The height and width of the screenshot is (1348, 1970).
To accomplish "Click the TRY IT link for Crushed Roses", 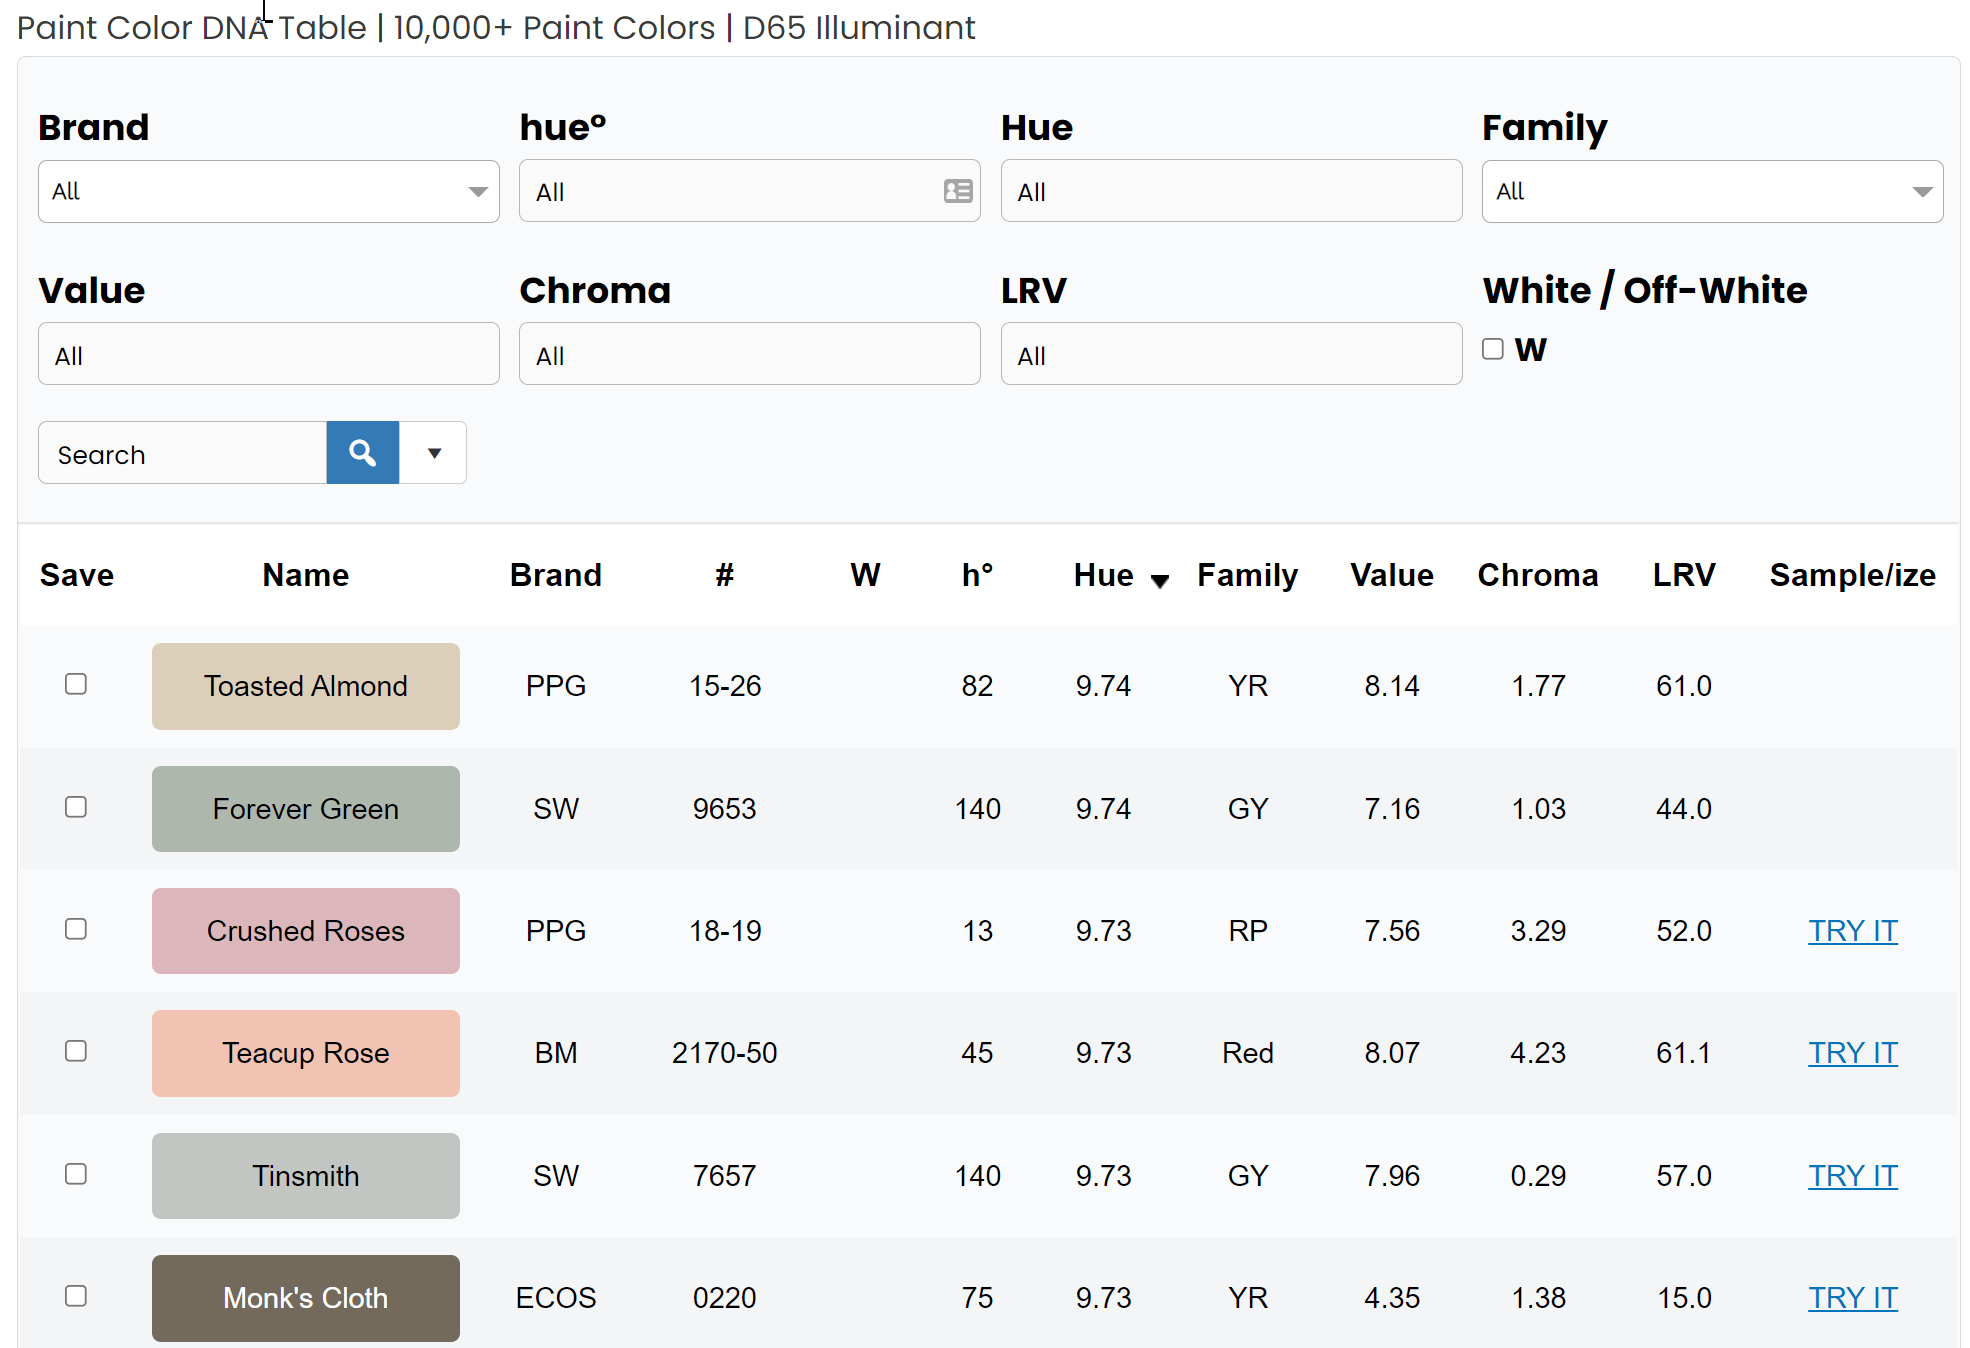I will coord(1852,930).
